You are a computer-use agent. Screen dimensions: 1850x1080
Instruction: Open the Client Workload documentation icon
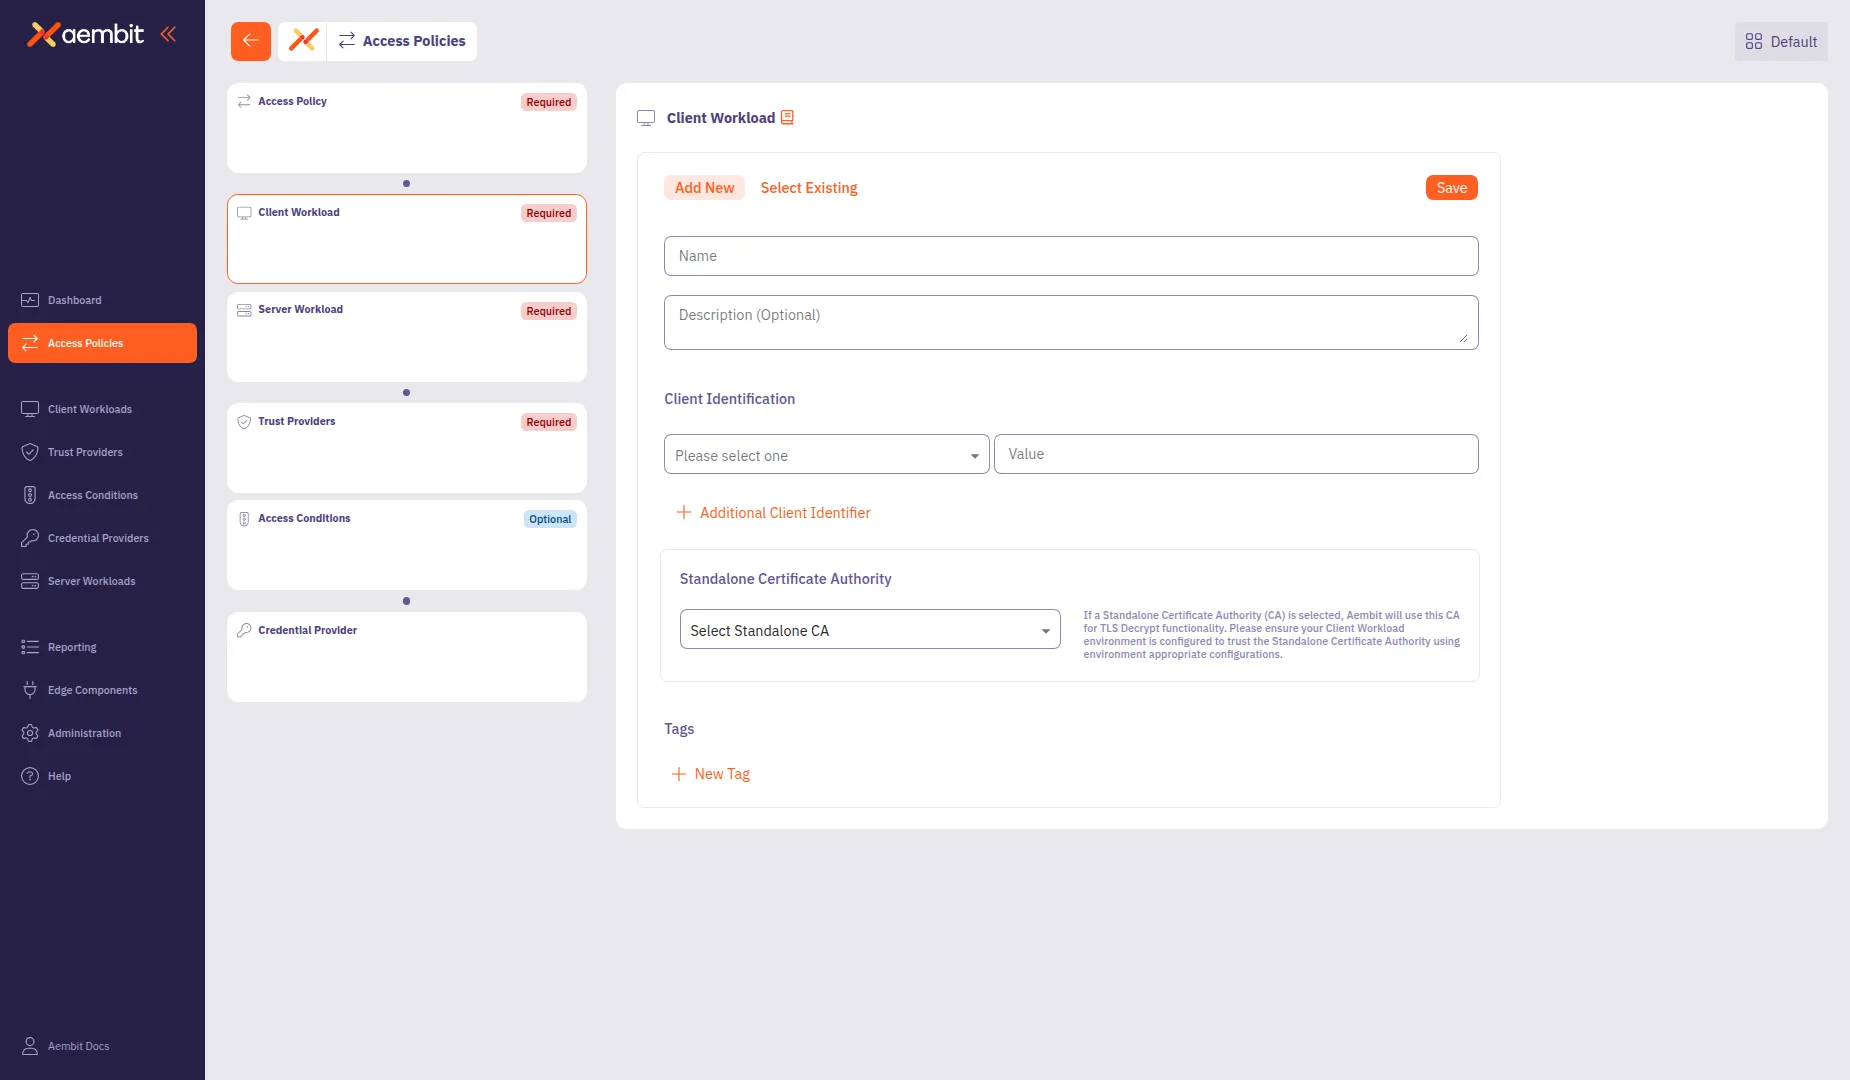click(787, 117)
